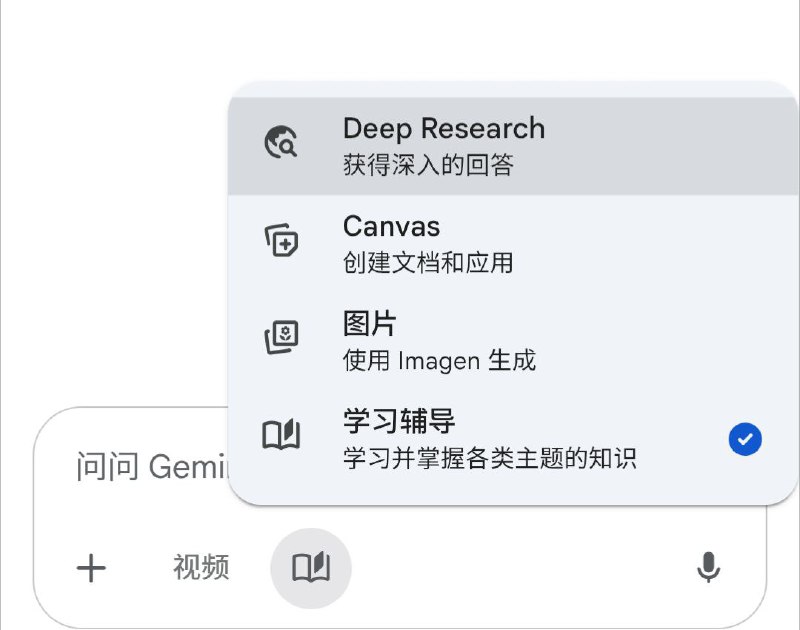Select the 图片 Imagen generation icon

tap(282, 337)
